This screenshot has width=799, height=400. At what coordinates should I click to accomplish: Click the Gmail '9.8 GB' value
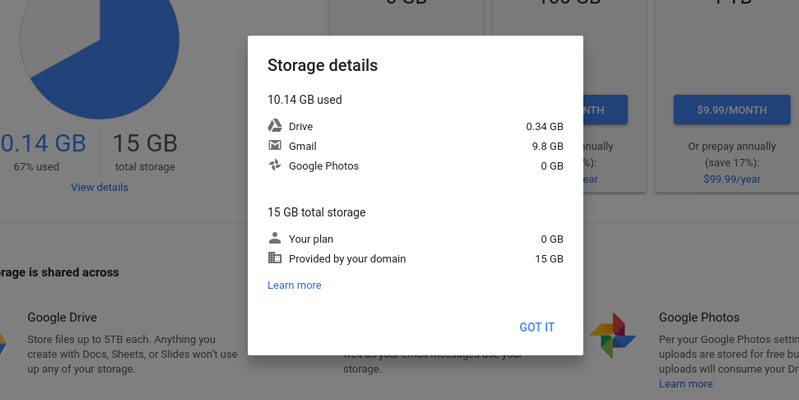[548, 146]
